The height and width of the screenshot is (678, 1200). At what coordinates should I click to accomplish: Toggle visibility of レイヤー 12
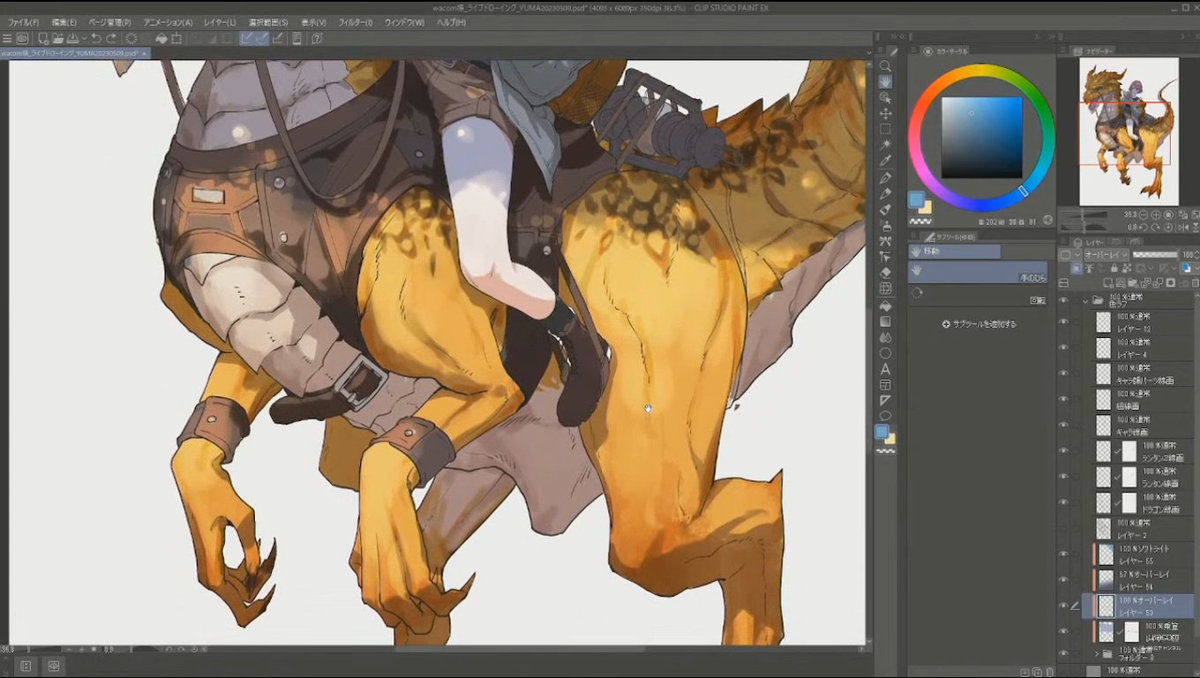[x=1063, y=321]
